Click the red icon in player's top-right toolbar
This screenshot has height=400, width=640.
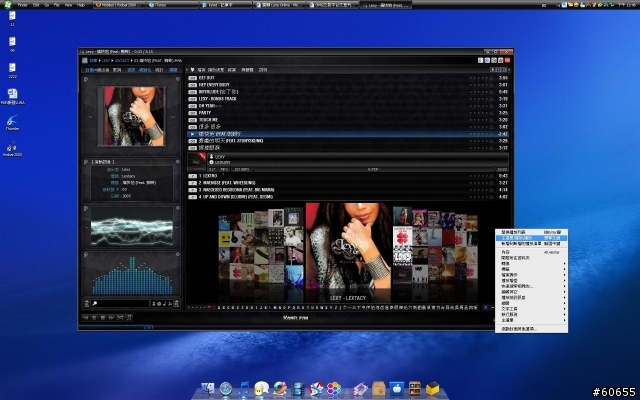507,60
